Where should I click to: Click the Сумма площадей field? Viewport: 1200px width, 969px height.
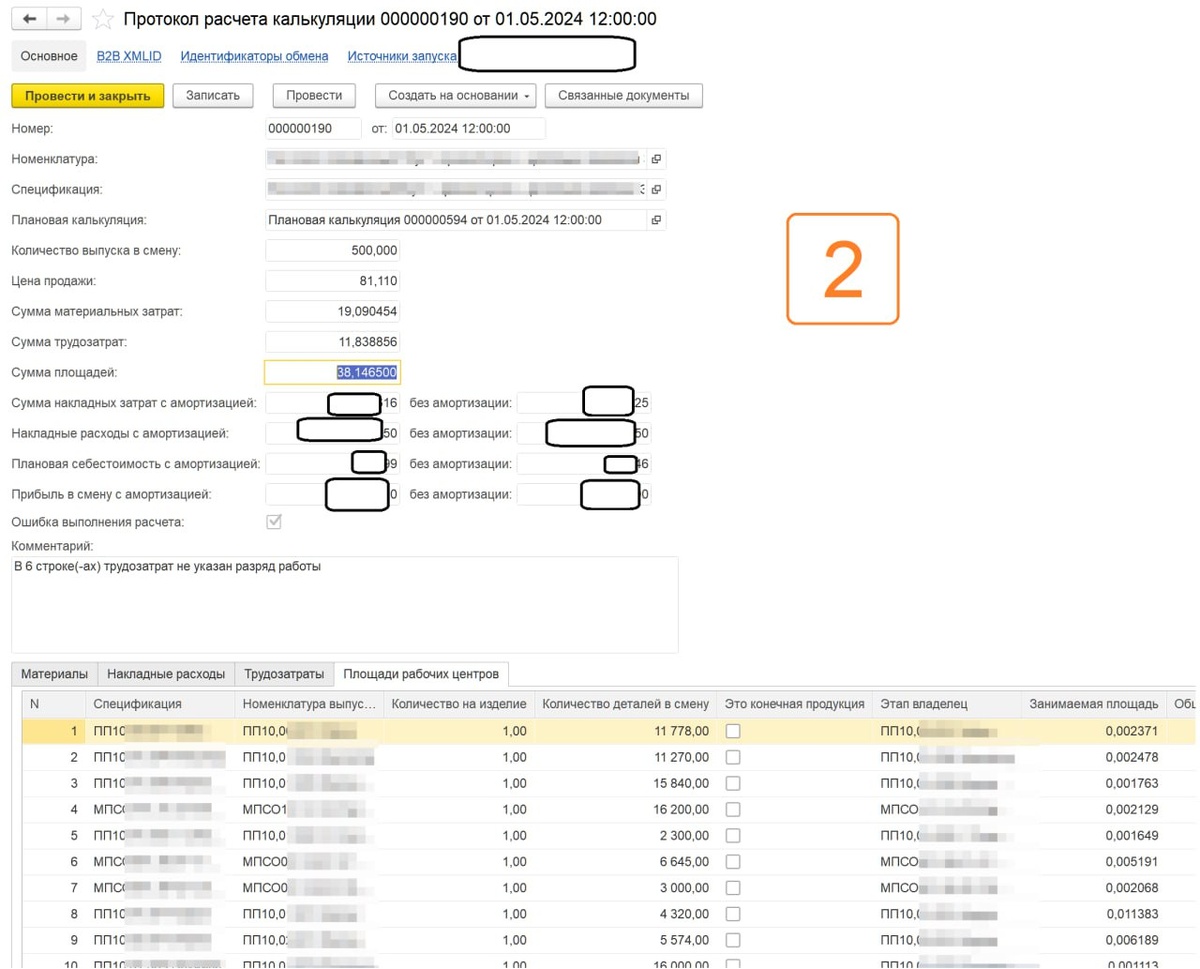click(x=333, y=372)
